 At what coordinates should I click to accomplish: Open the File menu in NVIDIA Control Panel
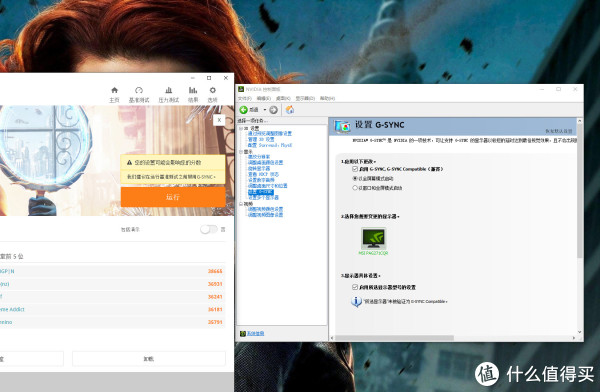[245, 99]
